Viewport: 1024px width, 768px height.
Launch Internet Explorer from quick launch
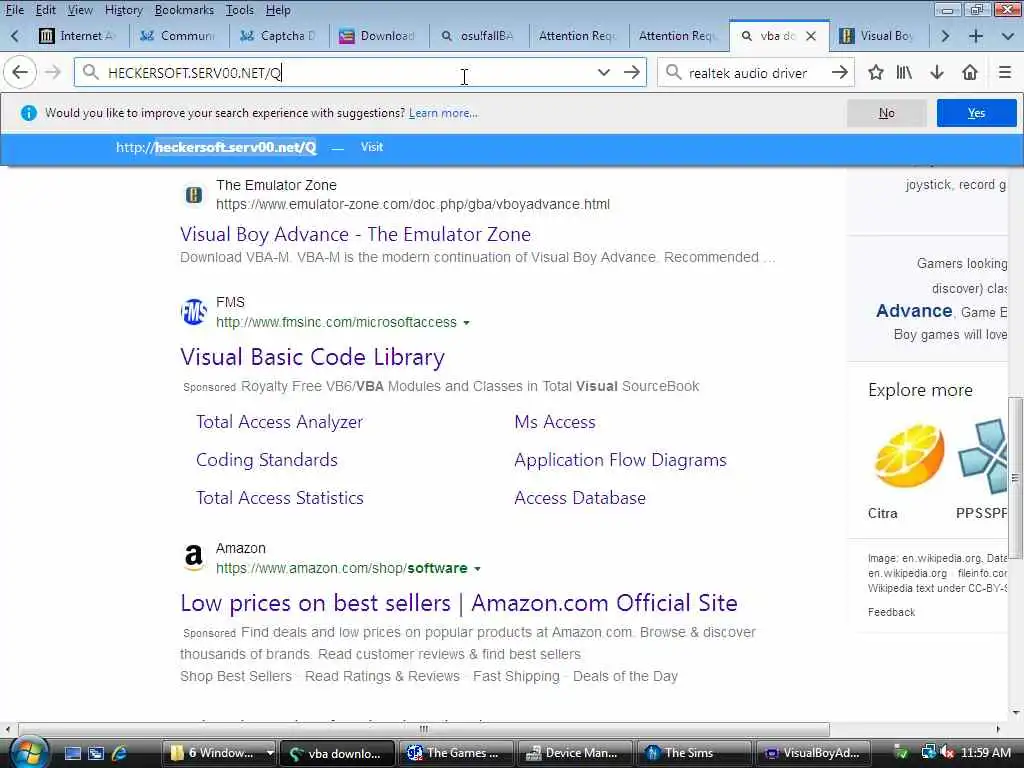point(119,753)
